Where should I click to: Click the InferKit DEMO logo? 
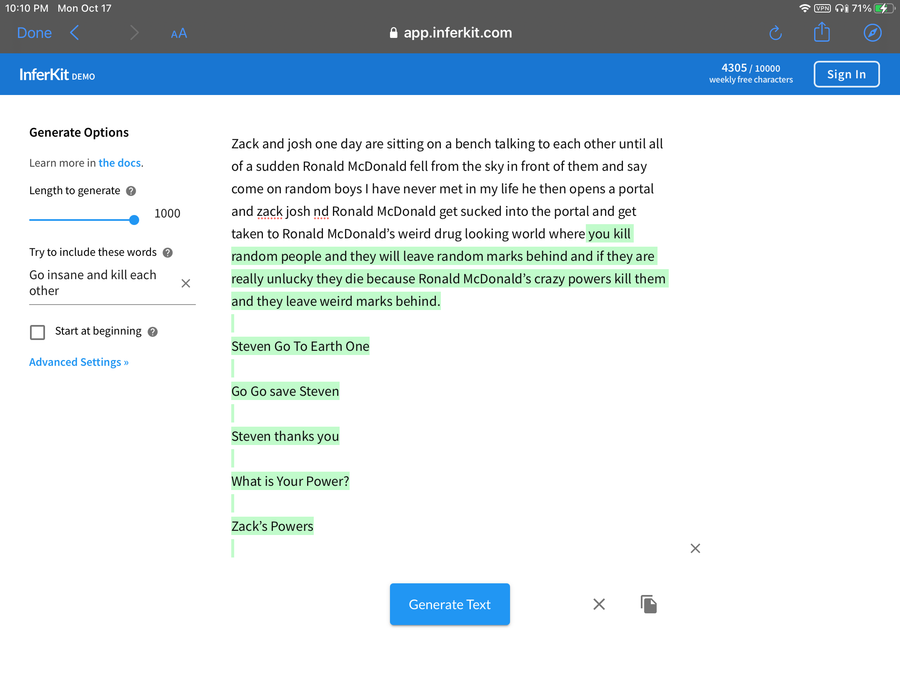coord(57,75)
